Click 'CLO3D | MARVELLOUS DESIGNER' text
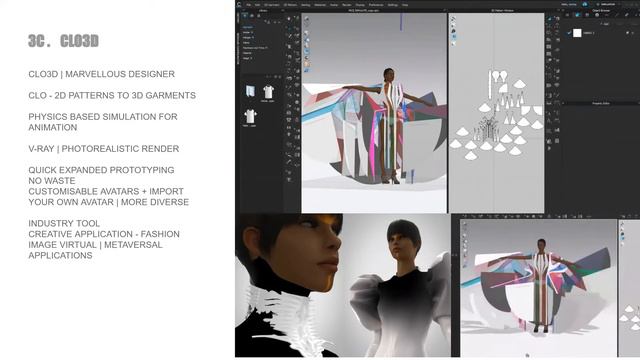Viewport: 640px width, 360px height. pos(102,74)
